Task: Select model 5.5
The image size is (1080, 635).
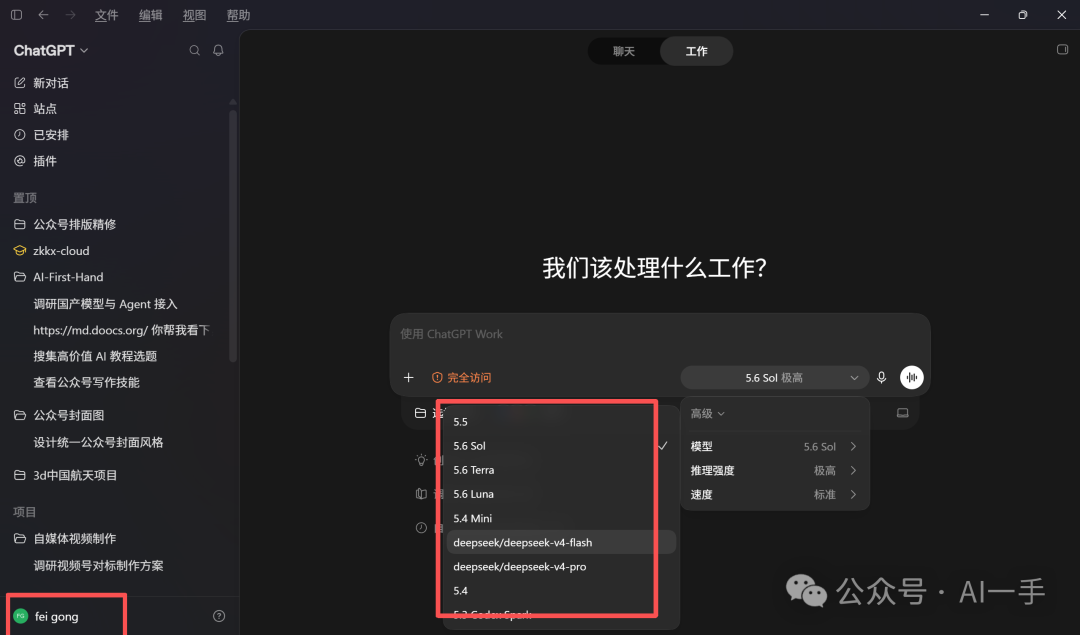Action: pyautogui.click(x=561, y=421)
